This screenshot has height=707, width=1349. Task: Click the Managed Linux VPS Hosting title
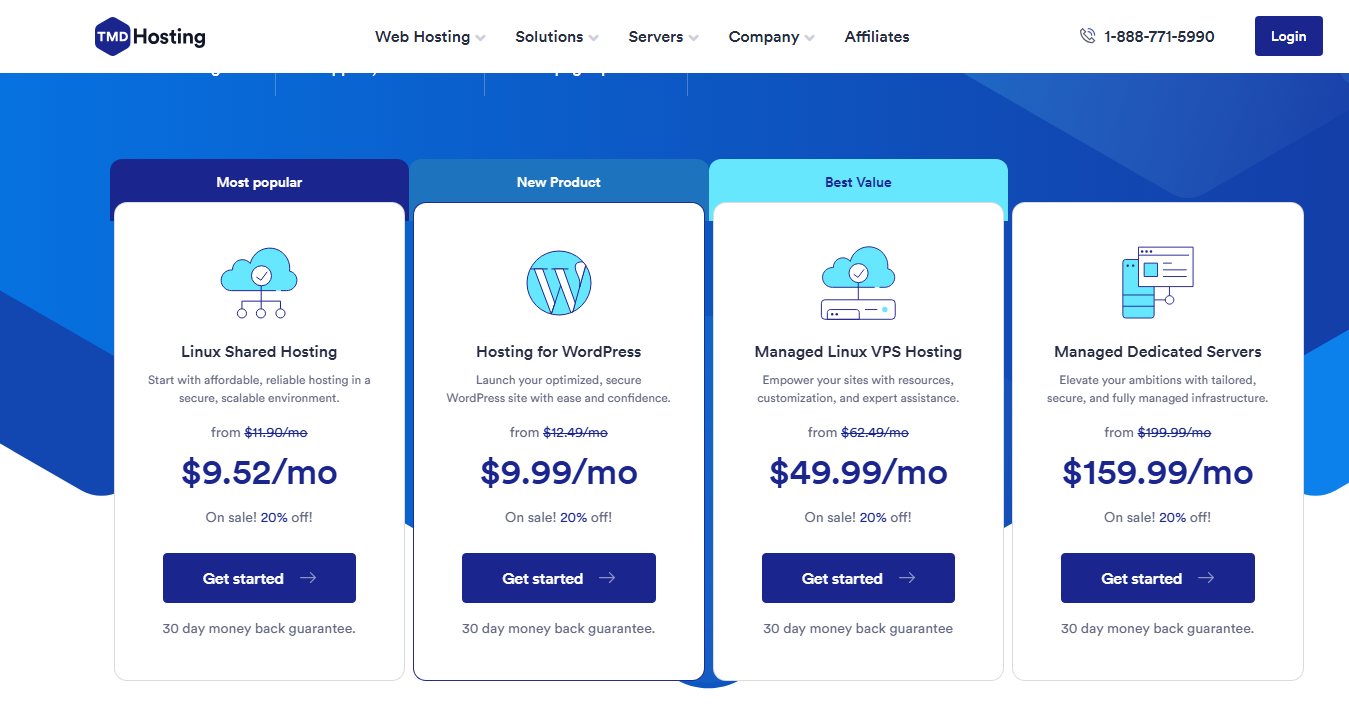click(858, 352)
